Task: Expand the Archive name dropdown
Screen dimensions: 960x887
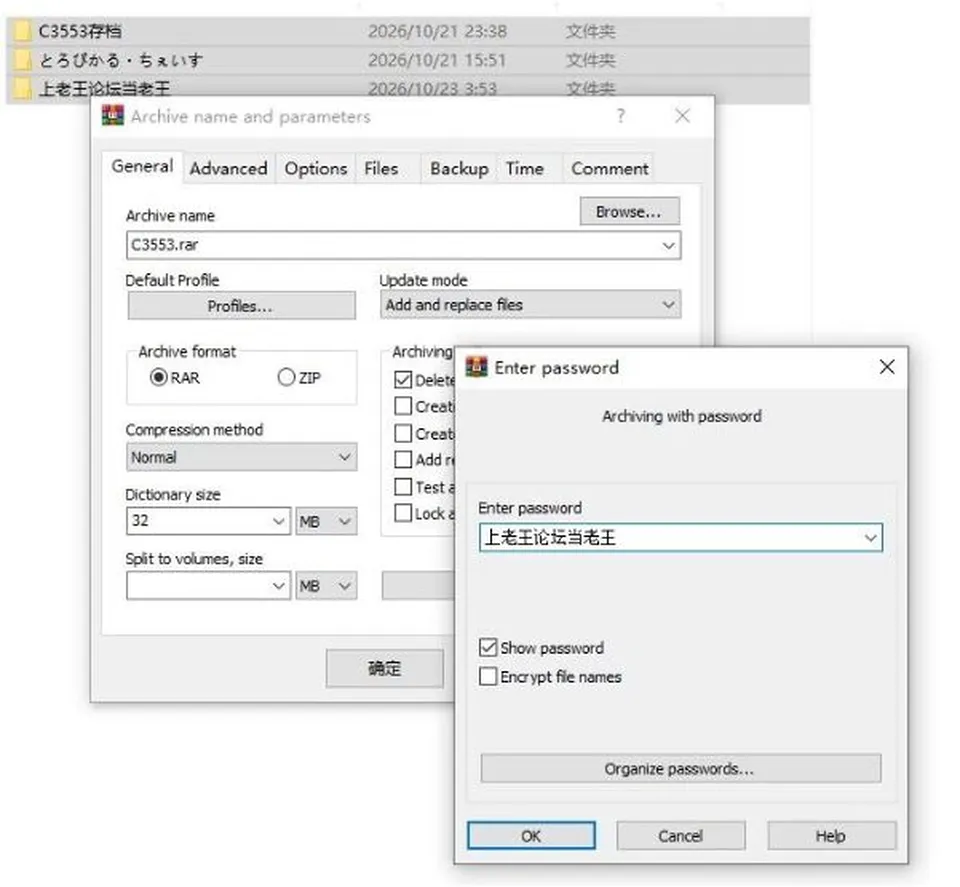Action: tap(668, 245)
